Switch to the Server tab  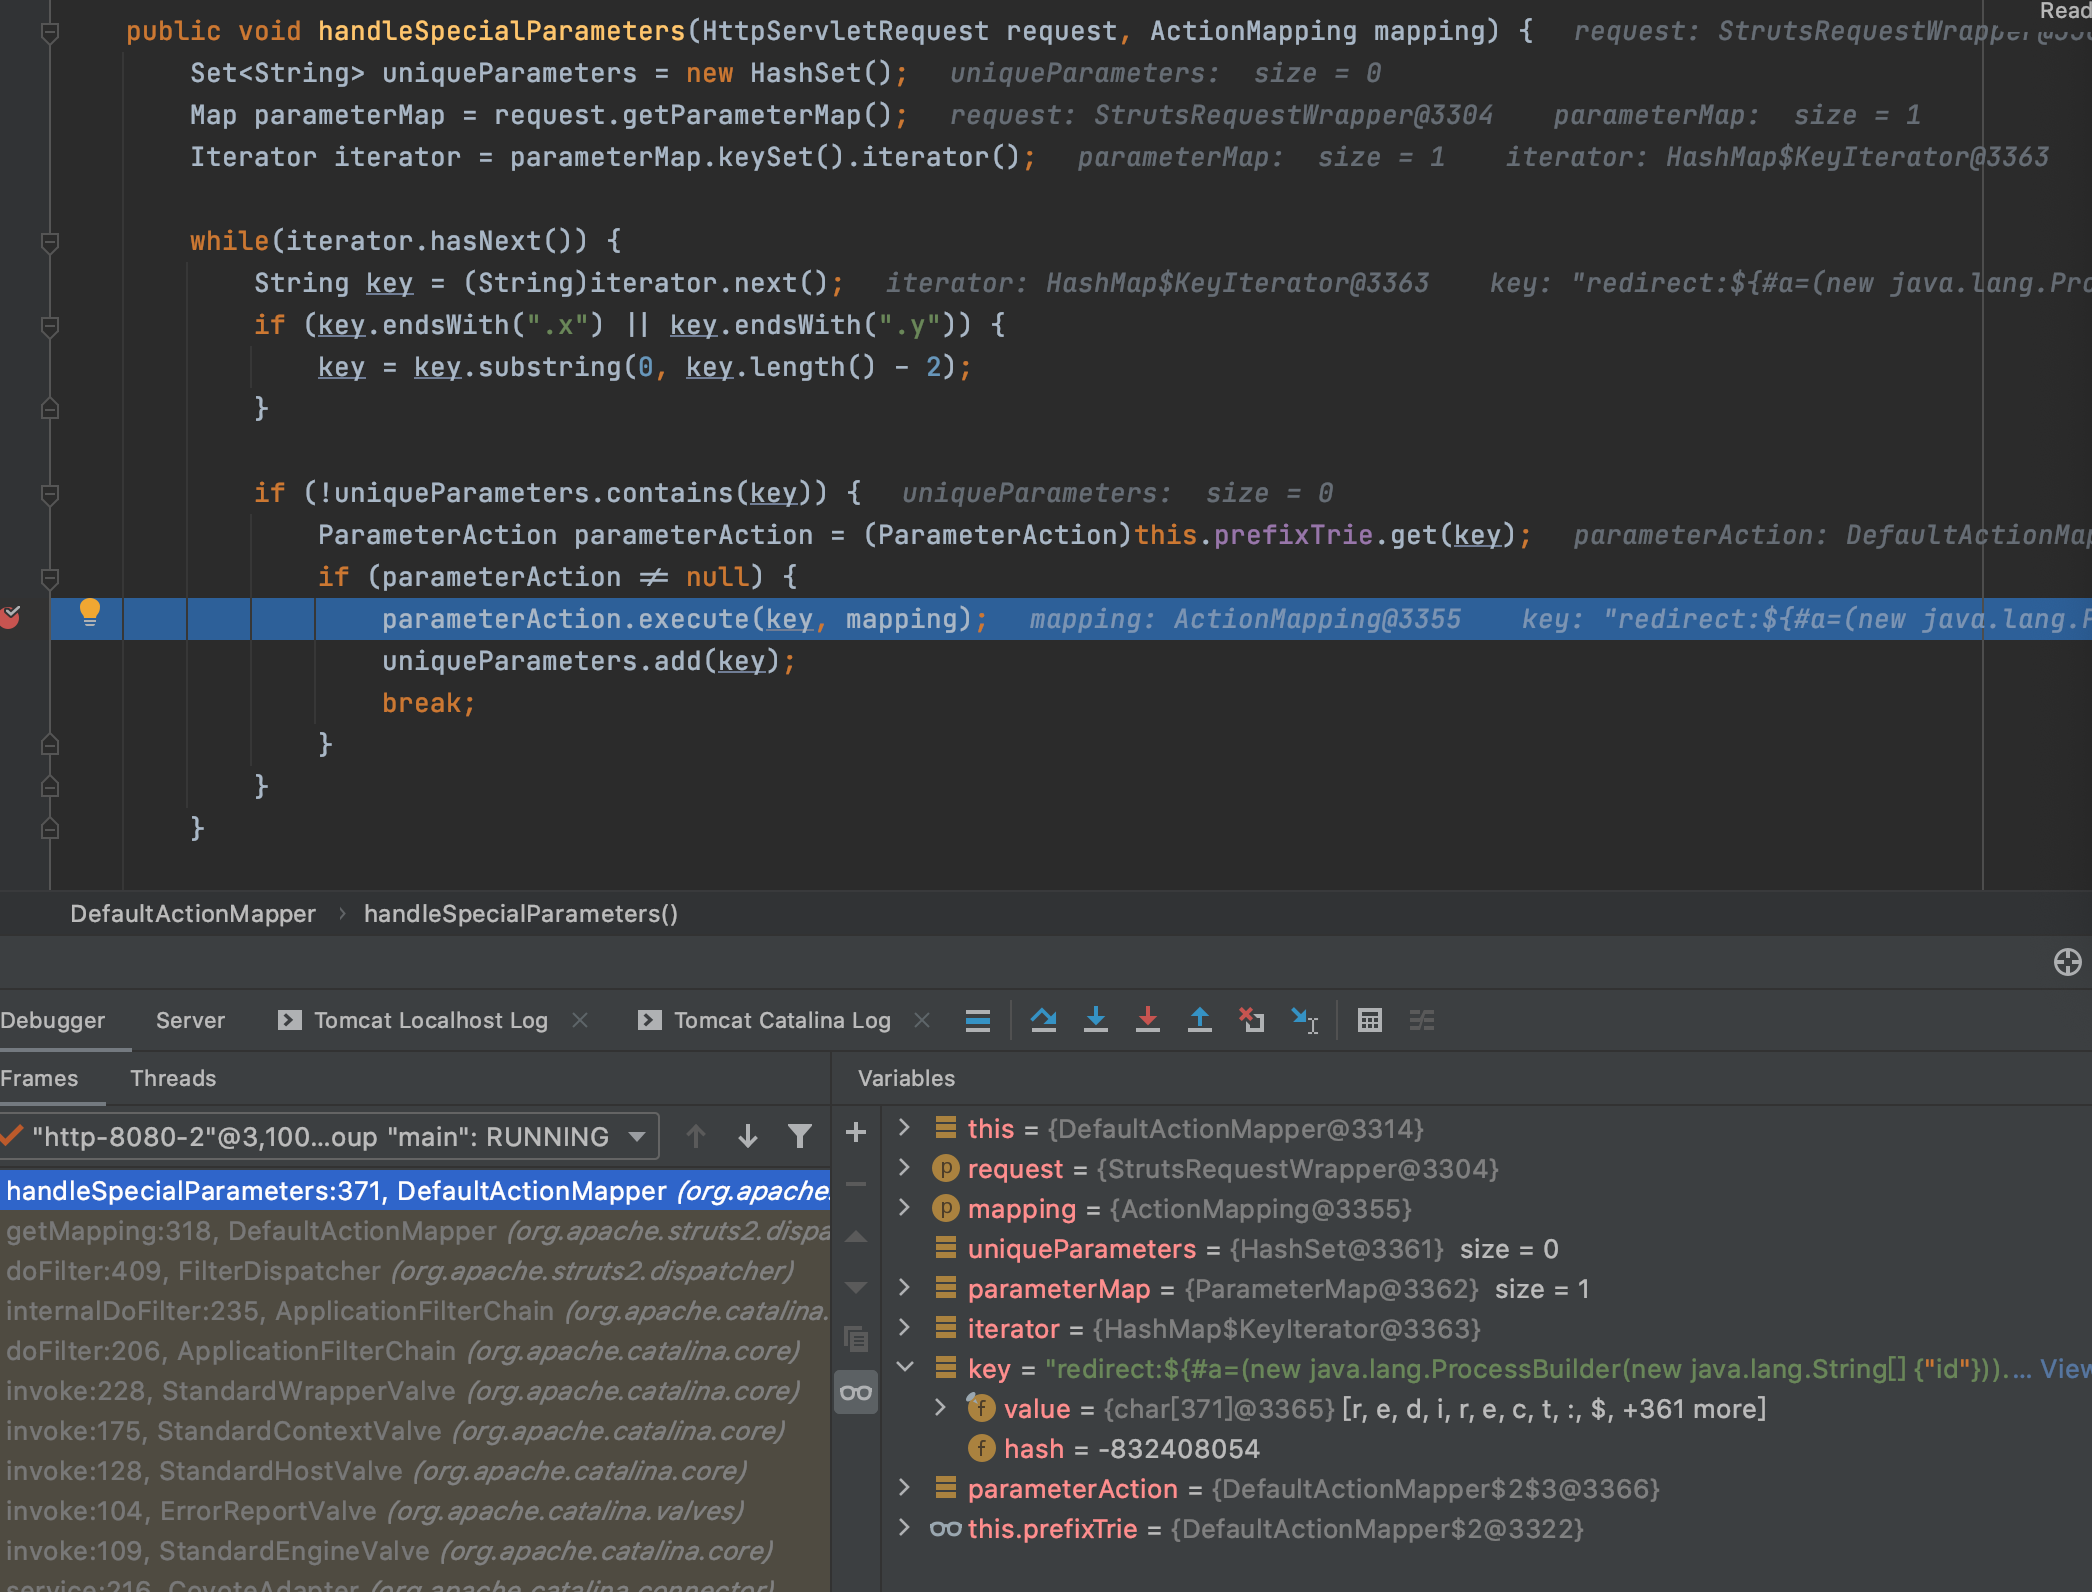click(190, 1020)
